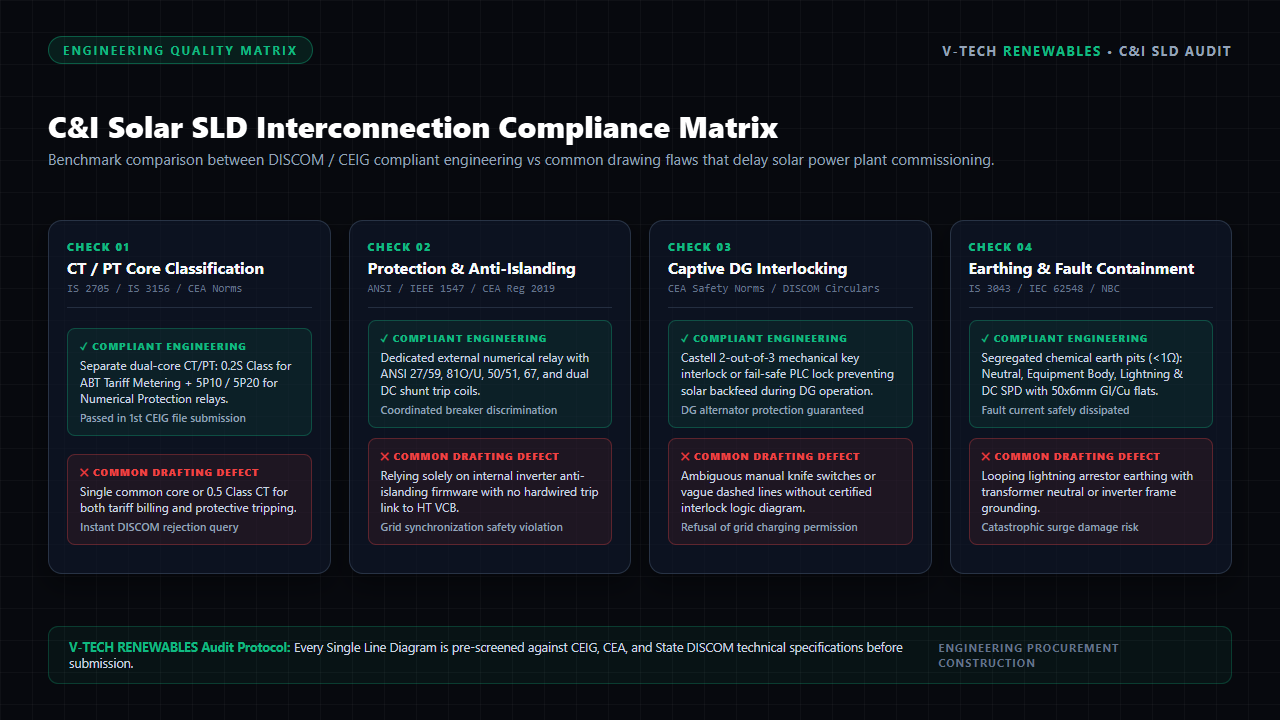Click the CHECK 02 label
This screenshot has width=1280, height=720.
399,247
